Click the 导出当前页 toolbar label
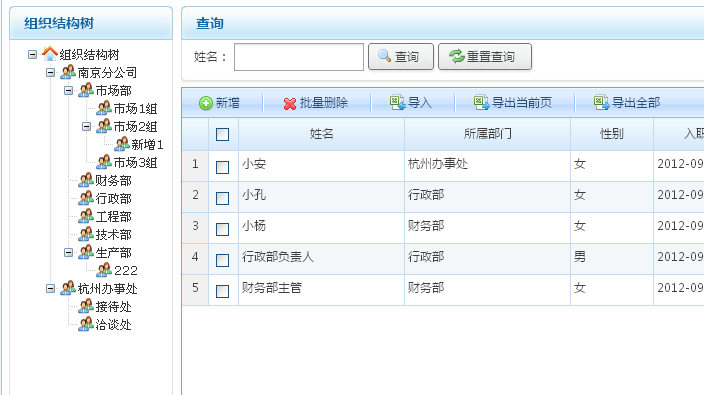This screenshot has height=395, width=704. [522, 103]
